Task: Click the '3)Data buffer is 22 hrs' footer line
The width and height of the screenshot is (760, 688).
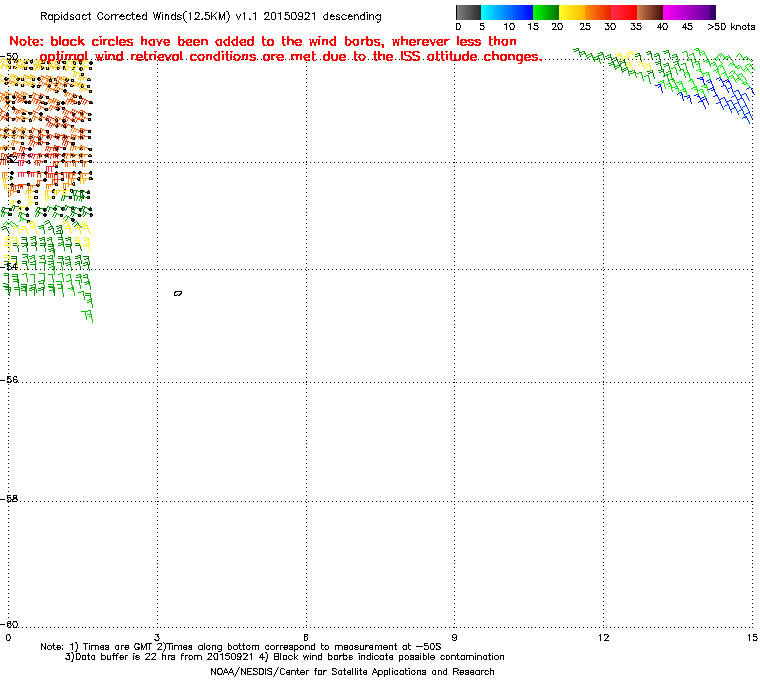Action: 285,657
